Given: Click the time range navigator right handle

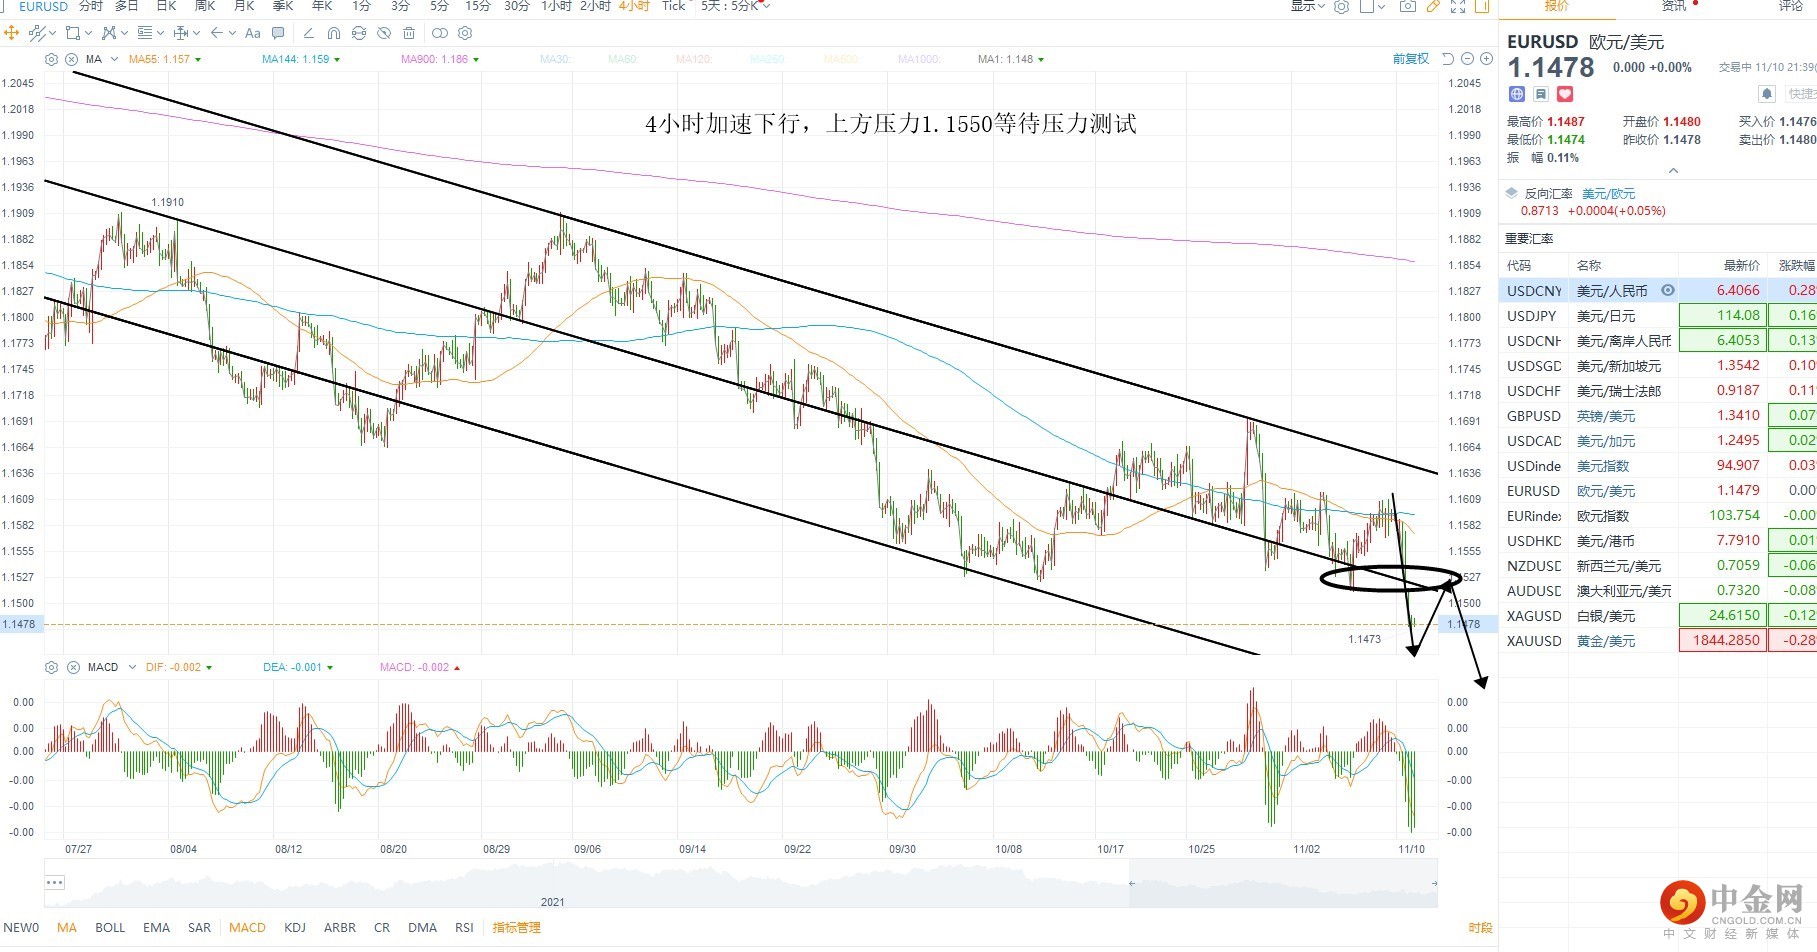Looking at the screenshot, I should (x=1434, y=883).
